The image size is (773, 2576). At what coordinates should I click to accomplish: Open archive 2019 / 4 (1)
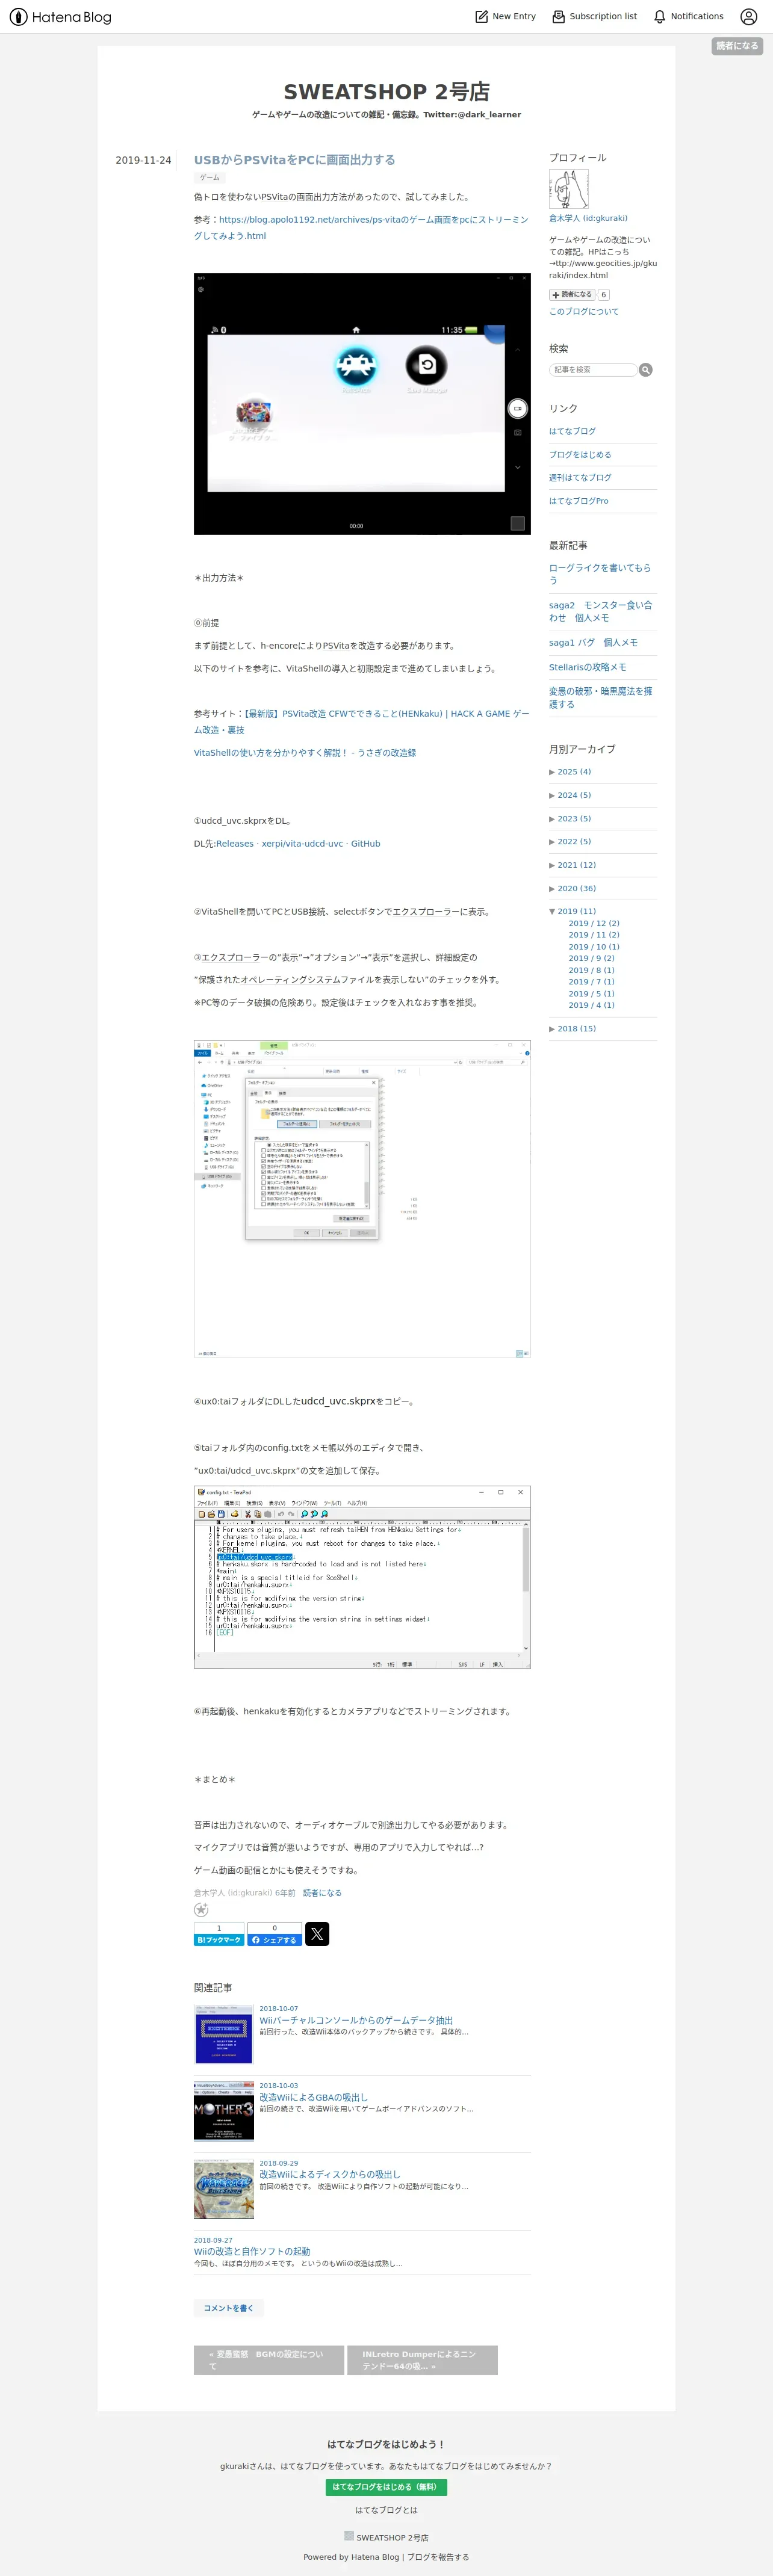[591, 1005]
